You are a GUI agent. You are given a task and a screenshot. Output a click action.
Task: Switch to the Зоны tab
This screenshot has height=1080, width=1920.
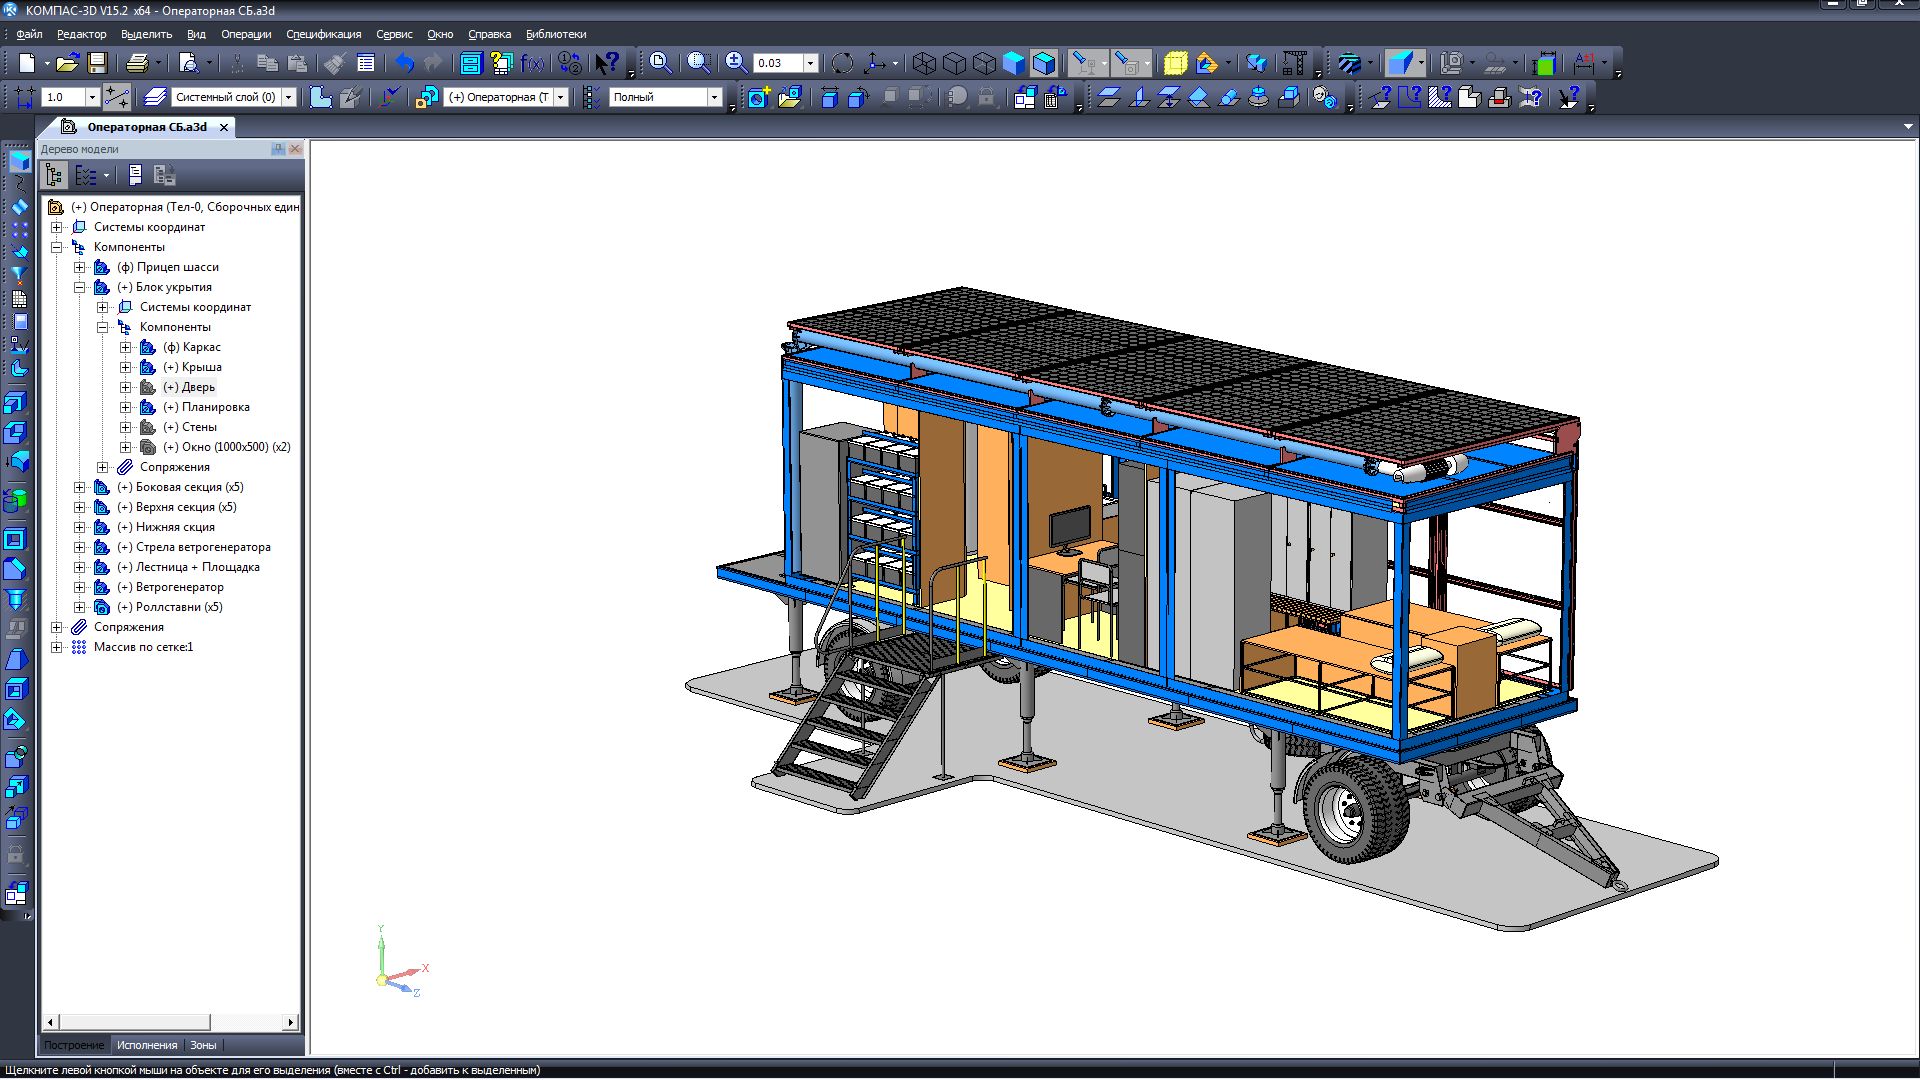point(203,1045)
